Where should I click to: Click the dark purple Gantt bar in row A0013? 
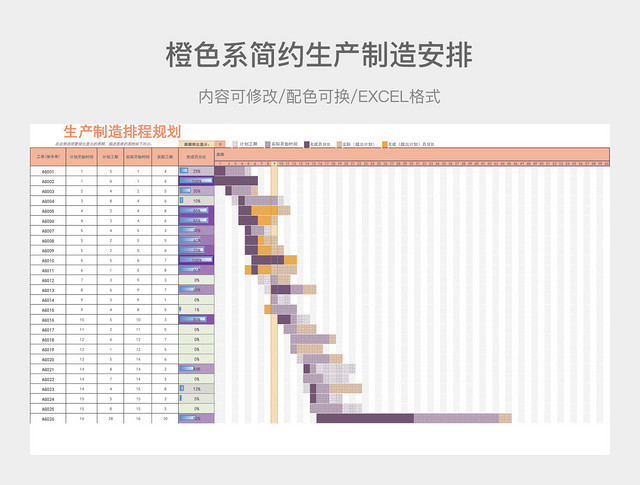point(281,290)
